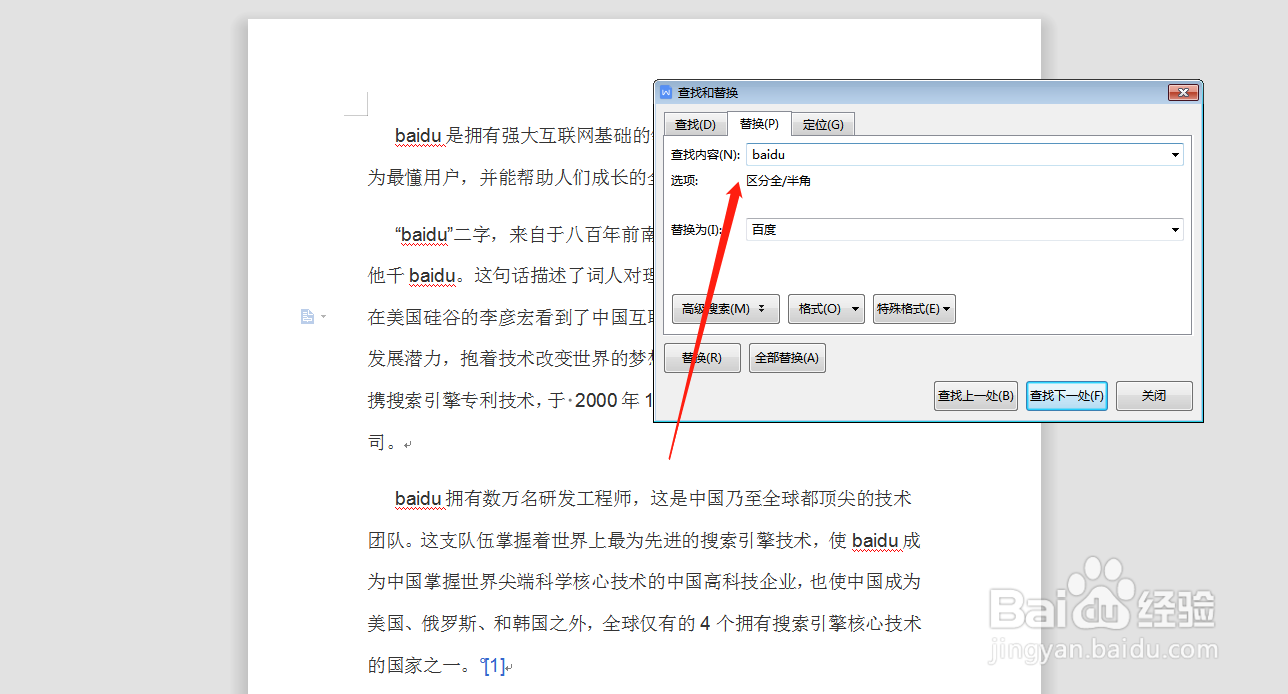The image size is (1288, 694).
Task: Click the word baidu starting third paragraph
Action: 418,498
